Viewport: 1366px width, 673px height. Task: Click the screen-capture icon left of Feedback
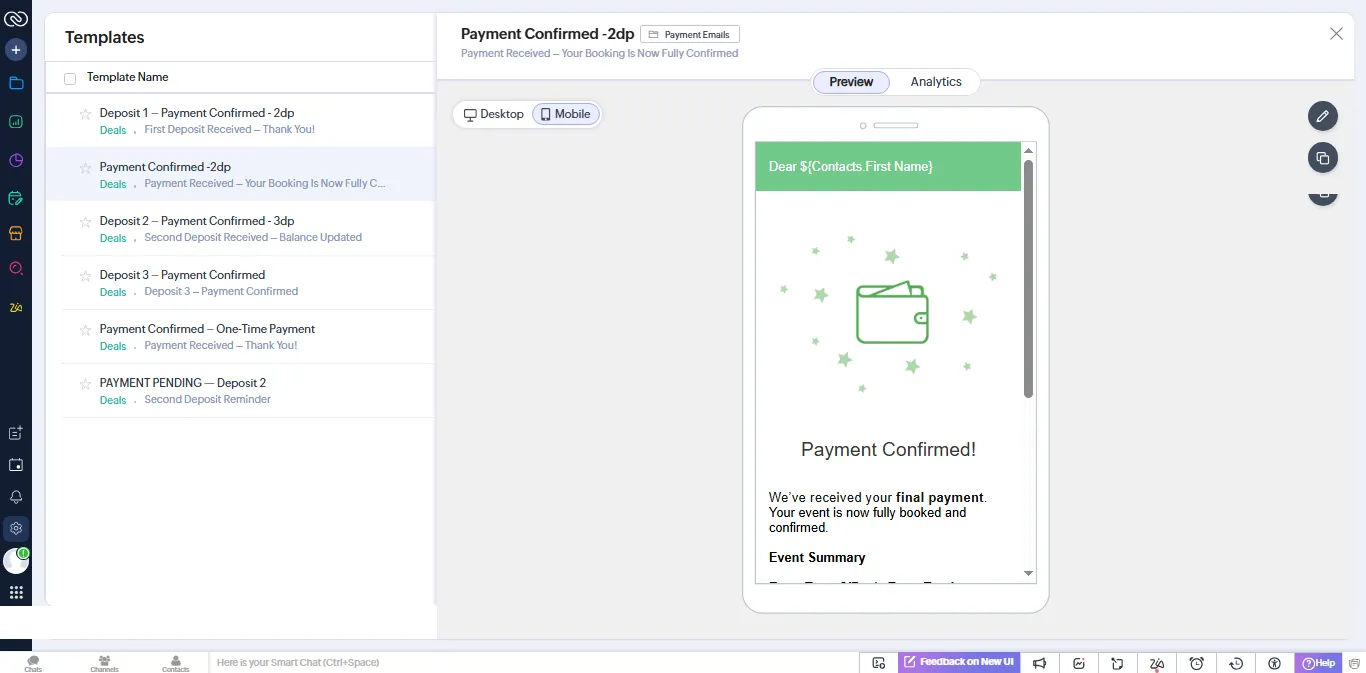coord(878,663)
